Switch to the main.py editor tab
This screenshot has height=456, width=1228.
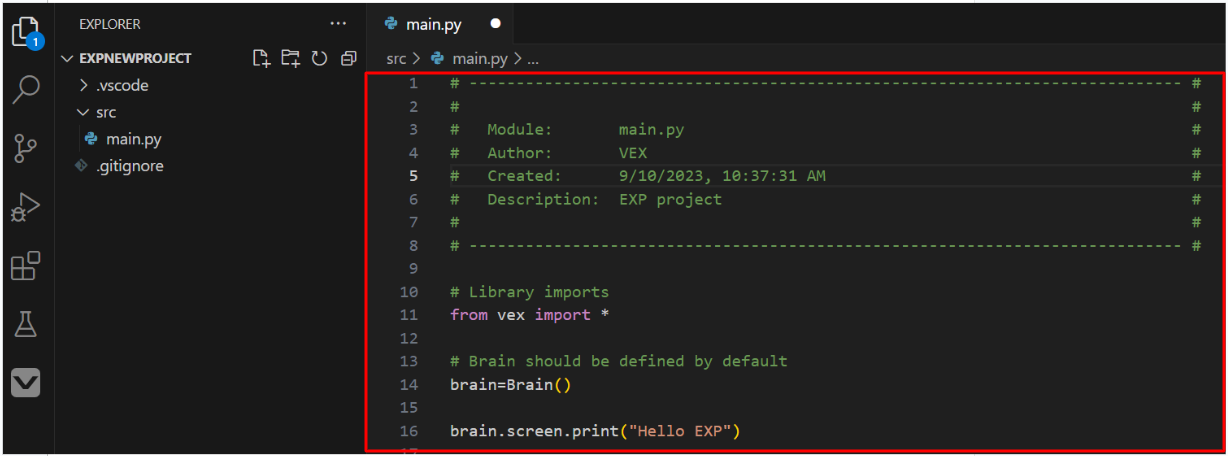[433, 24]
